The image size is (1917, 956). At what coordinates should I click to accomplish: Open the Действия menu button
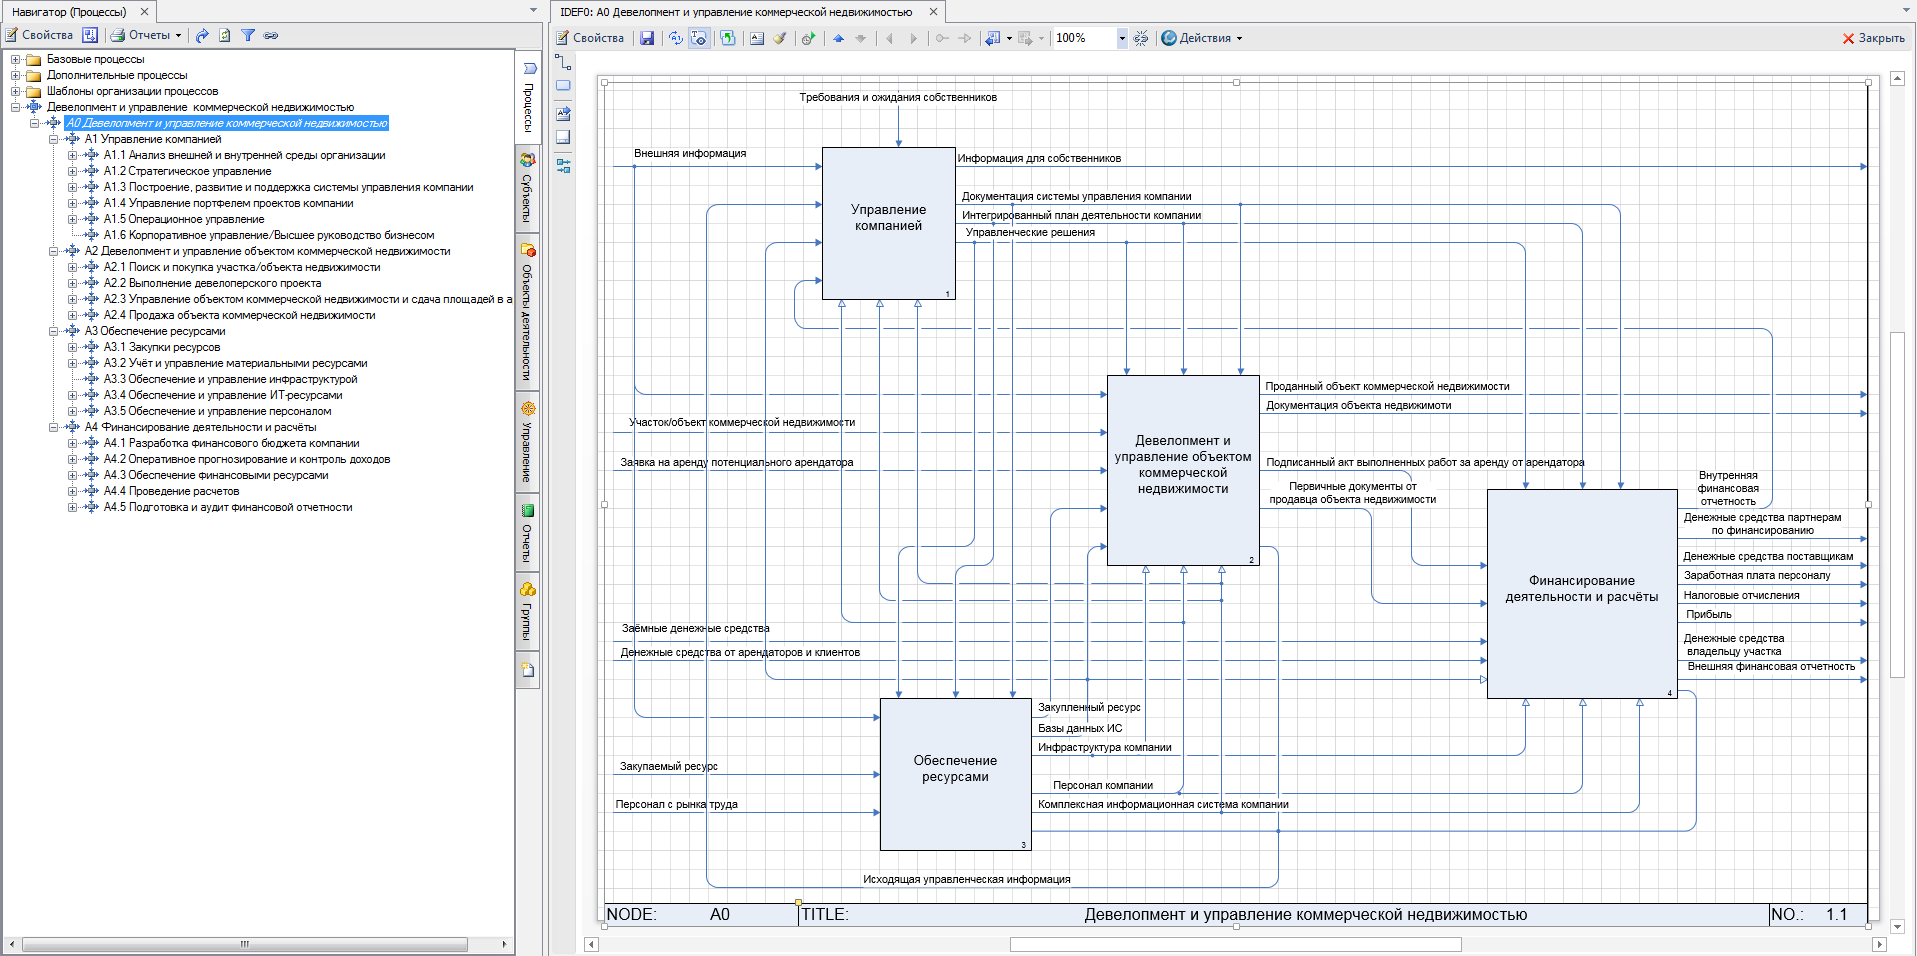click(x=1202, y=38)
